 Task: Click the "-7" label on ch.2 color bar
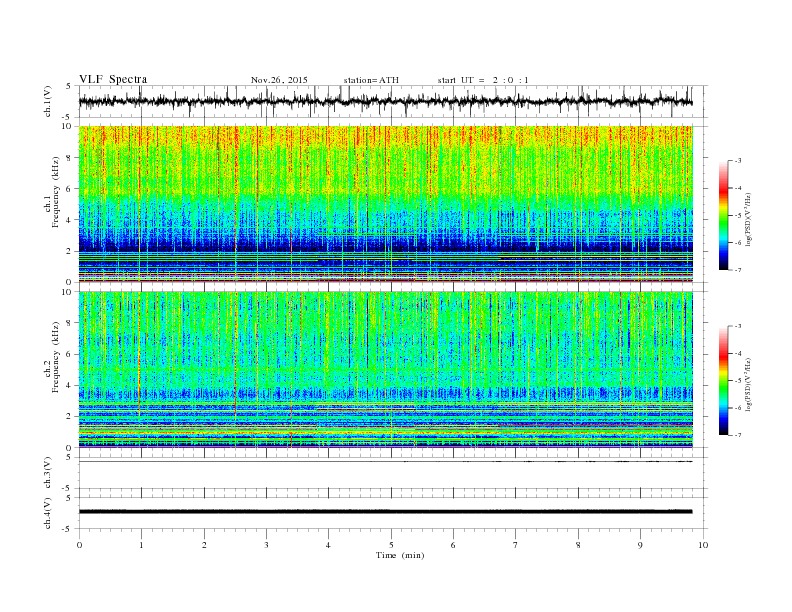click(738, 435)
